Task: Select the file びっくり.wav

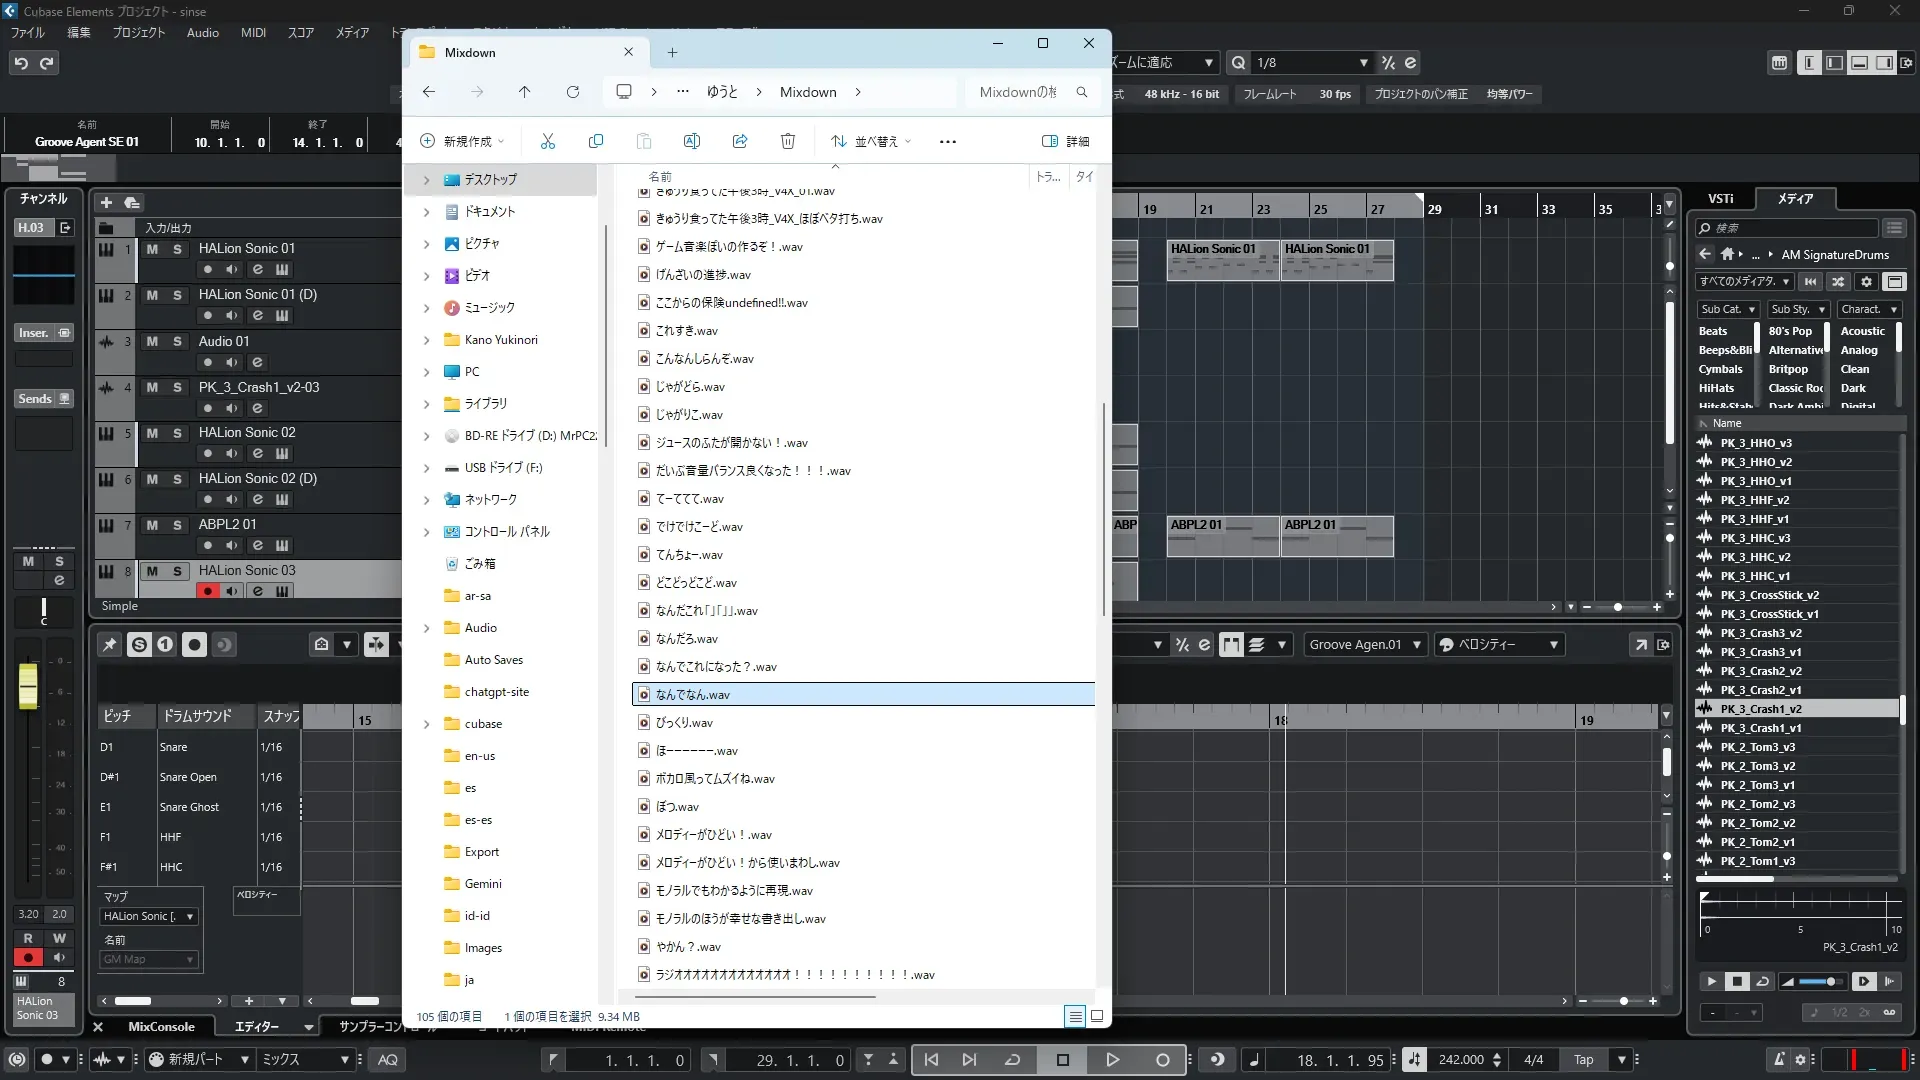Action: point(684,723)
